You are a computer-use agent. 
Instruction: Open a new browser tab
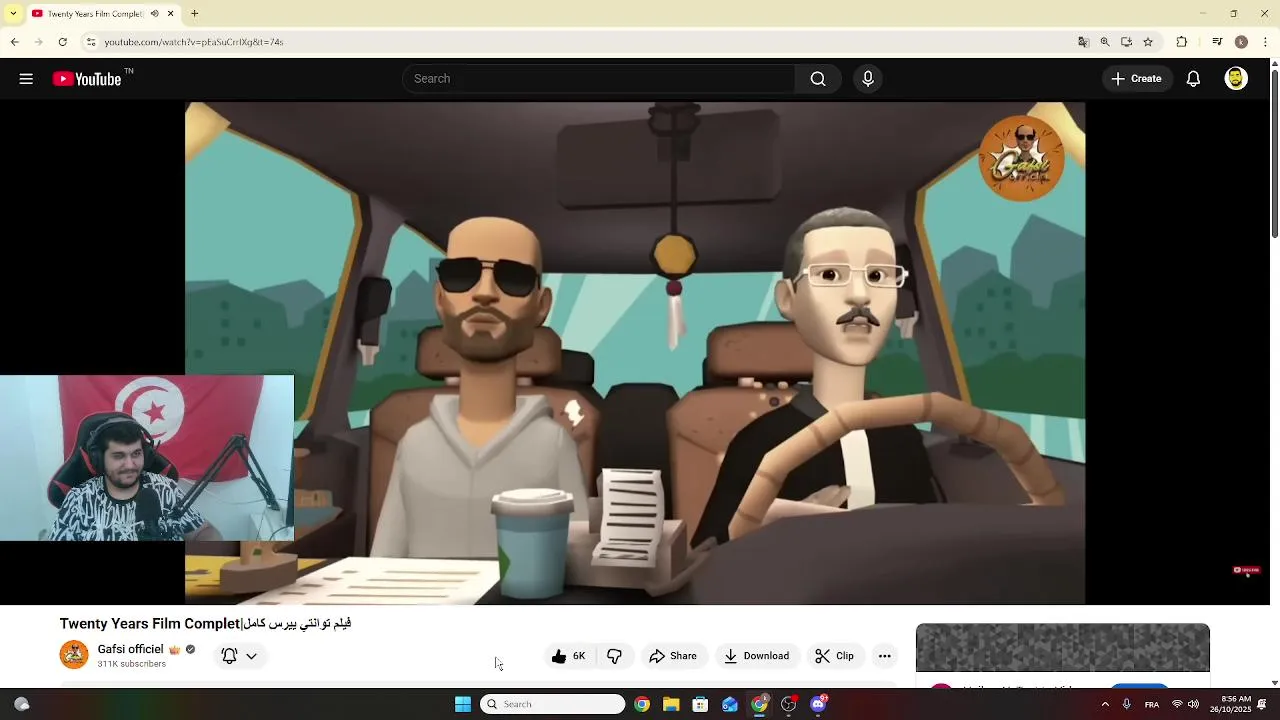click(195, 14)
